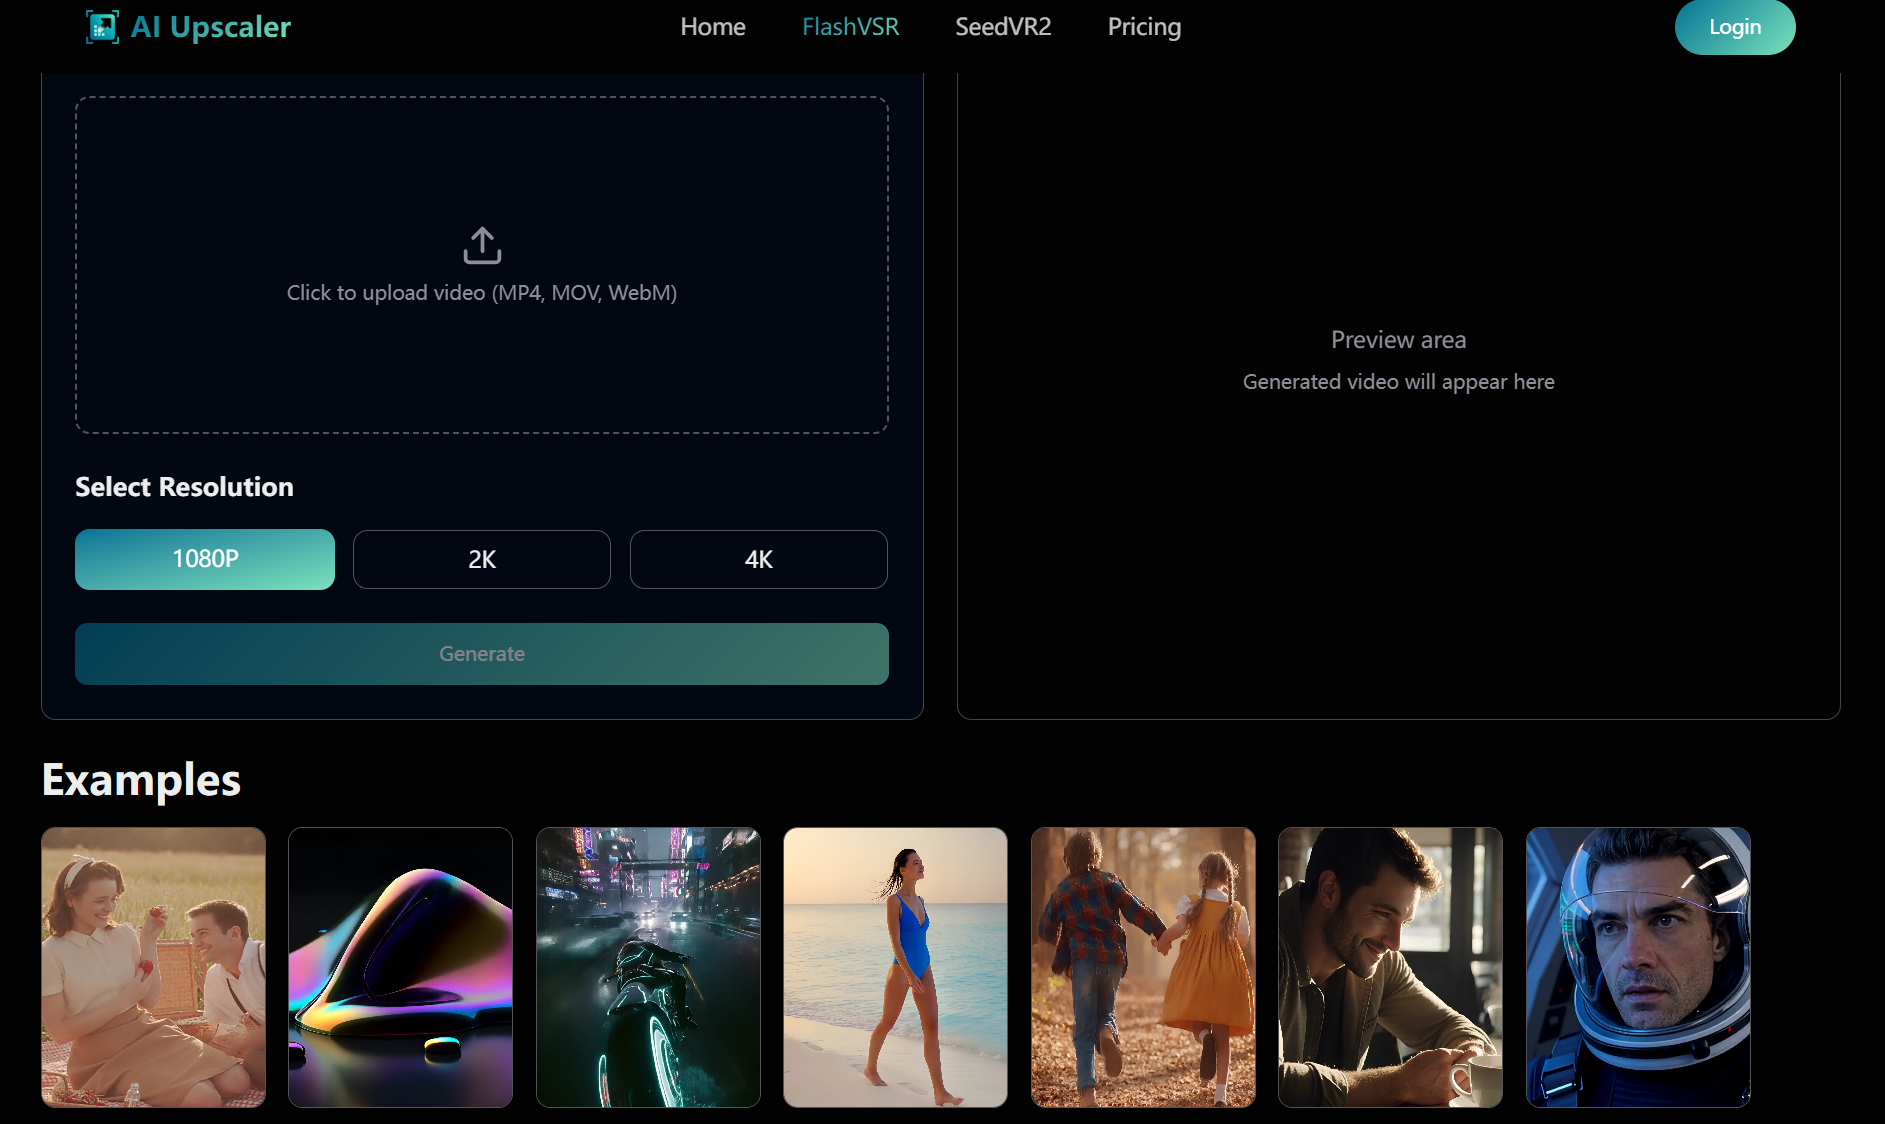The image size is (1885, 1124).
Task: Select the children running outdoors example
Action: (1143, 966)
